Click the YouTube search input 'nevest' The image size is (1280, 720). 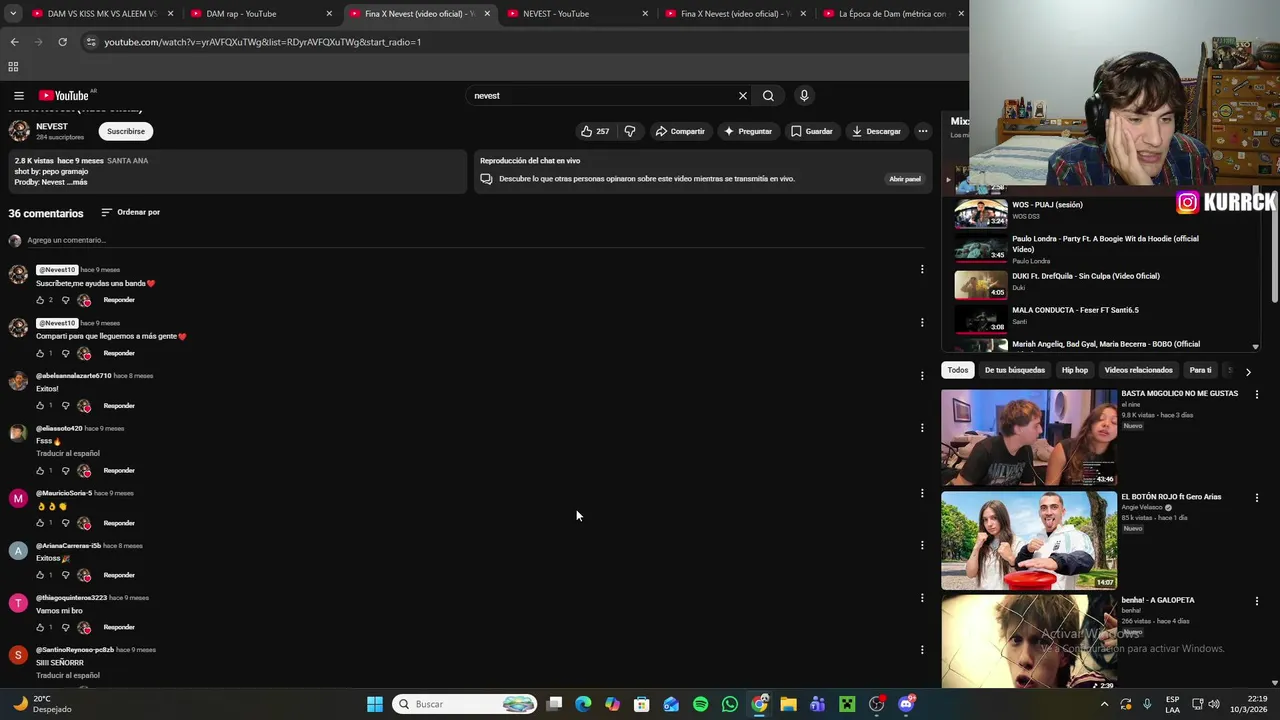tap(600, 96)
